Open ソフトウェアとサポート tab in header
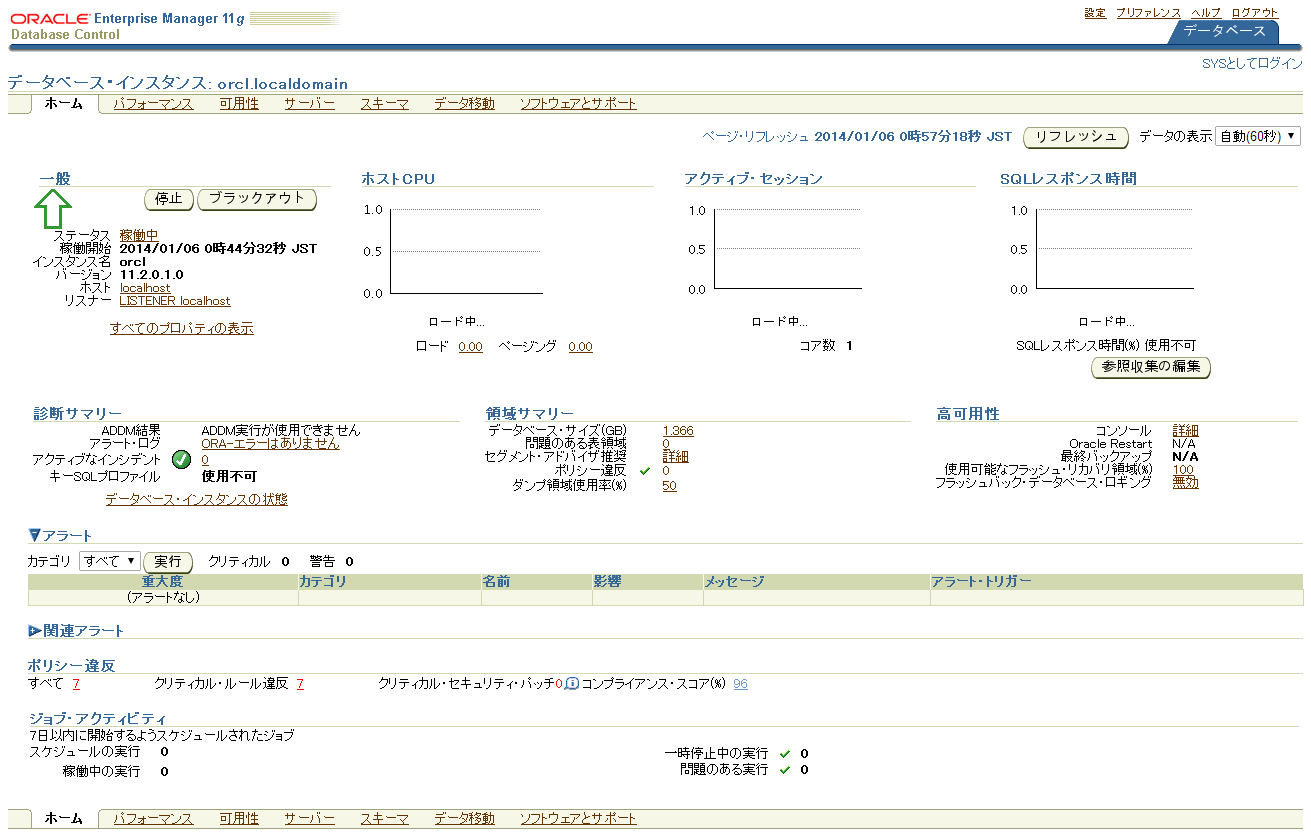The width and height of the screenshot is (1311, 837). (x=578, y=104)
